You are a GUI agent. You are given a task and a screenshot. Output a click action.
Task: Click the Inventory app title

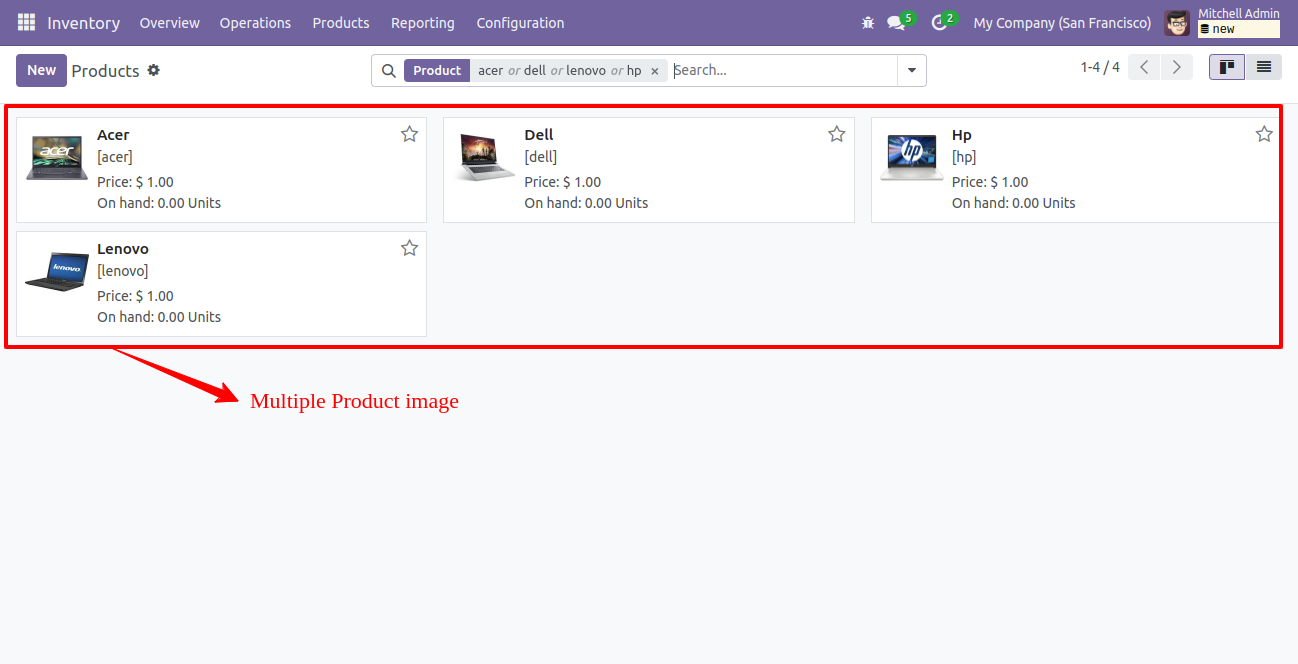(x=83, y=22)
